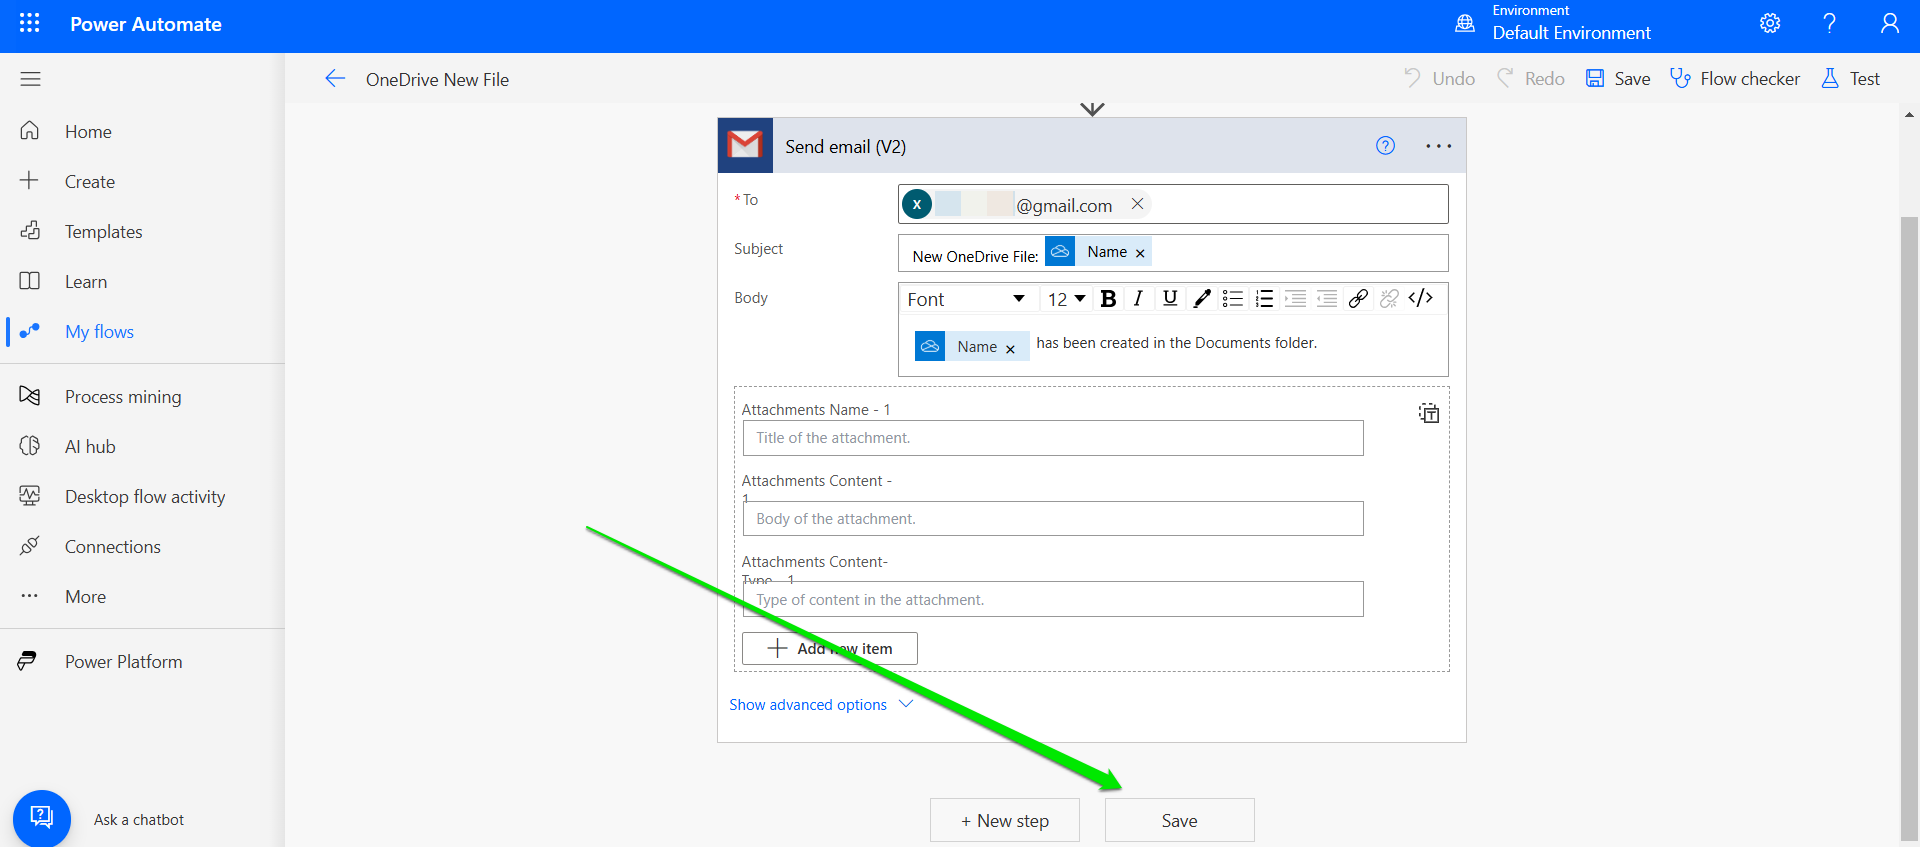Click Attachments Name title field
The height and width of the screenshot is (847, 1920).
click(x=1053, y=438)
